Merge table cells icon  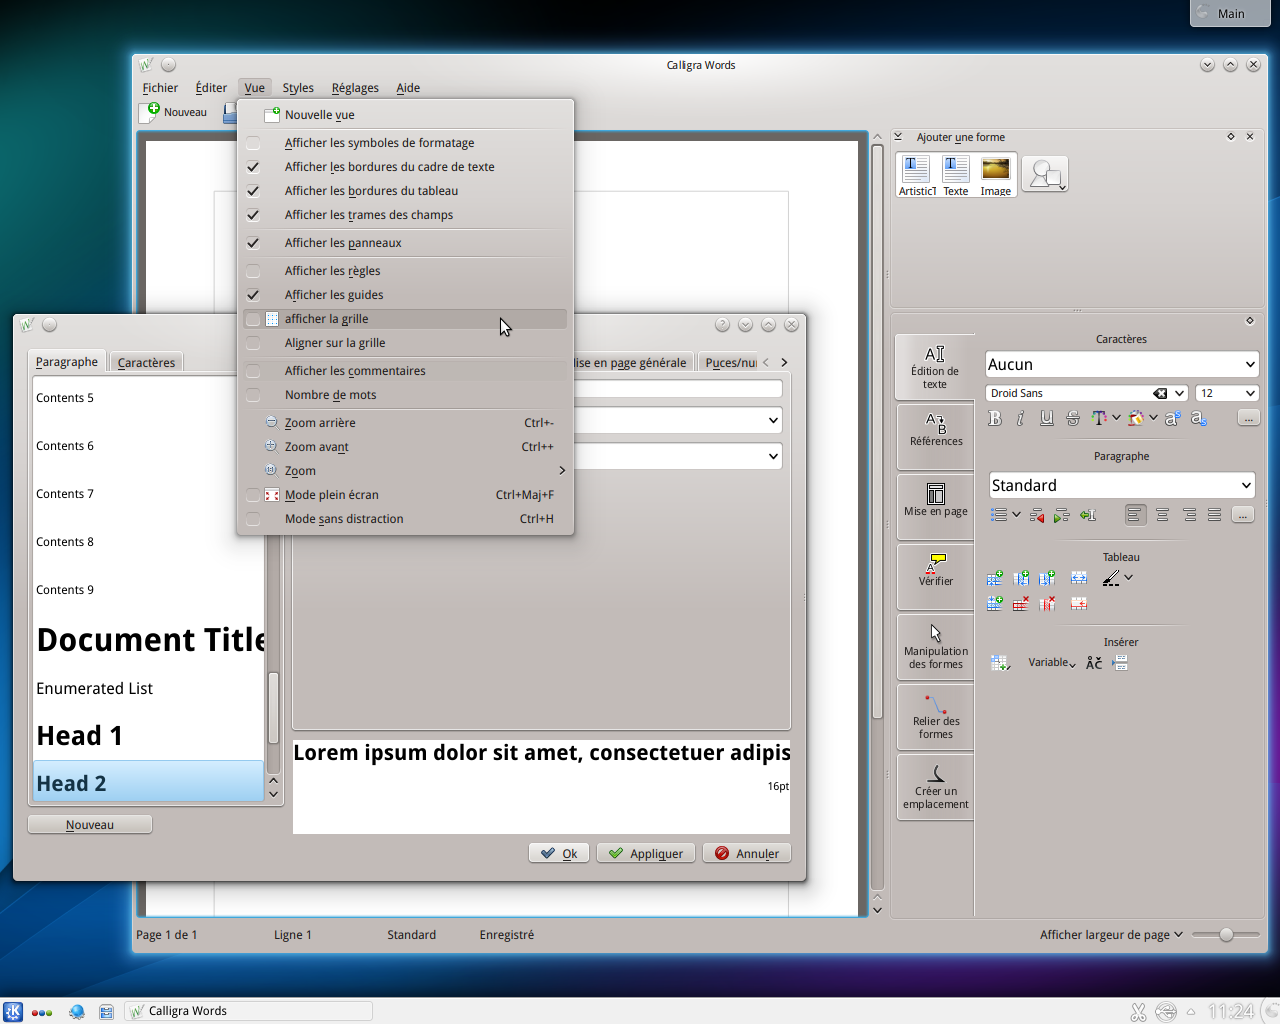(1079, 578)
